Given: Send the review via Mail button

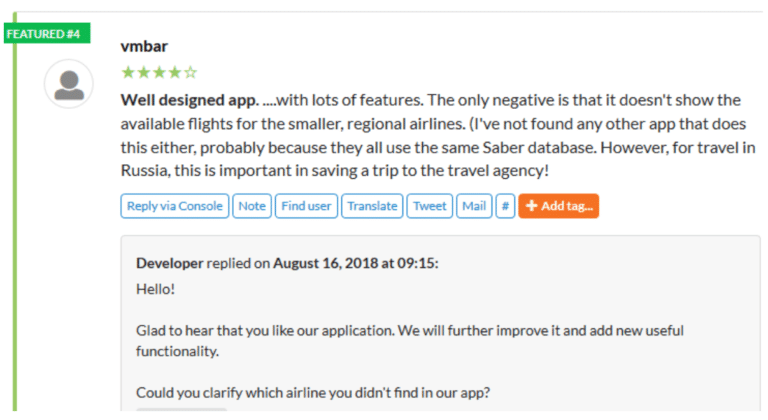Looking at the screenshot, I should pyautogui.click(x=474, y=206).
